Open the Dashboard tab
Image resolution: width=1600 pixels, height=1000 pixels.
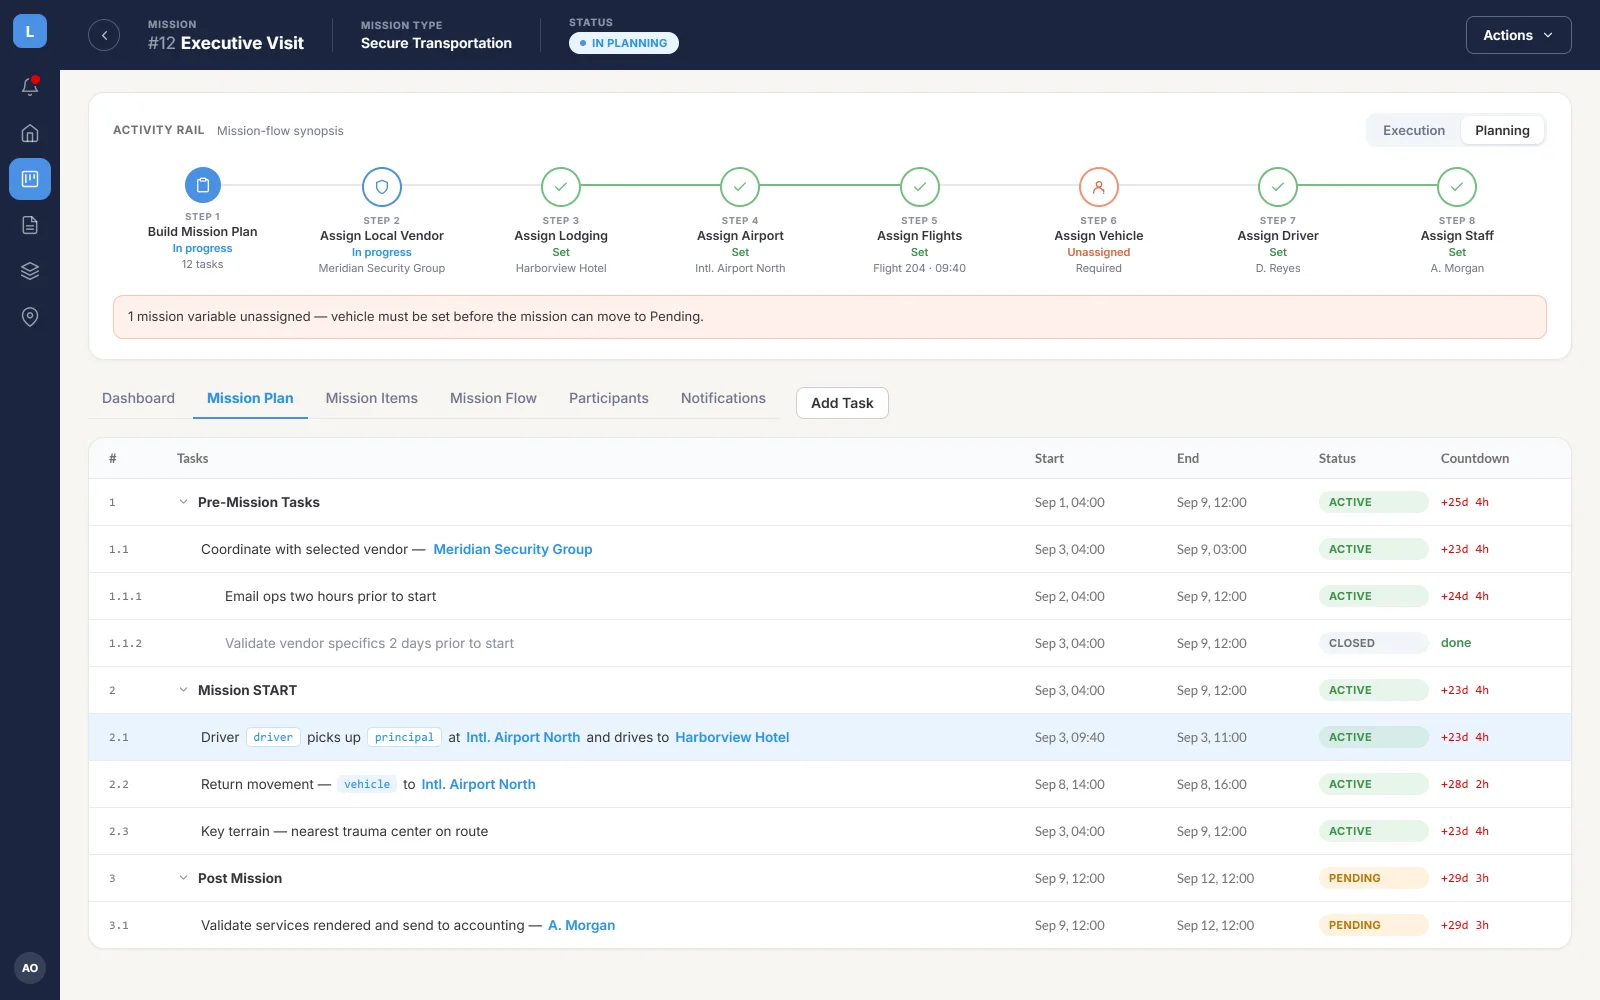138,398
